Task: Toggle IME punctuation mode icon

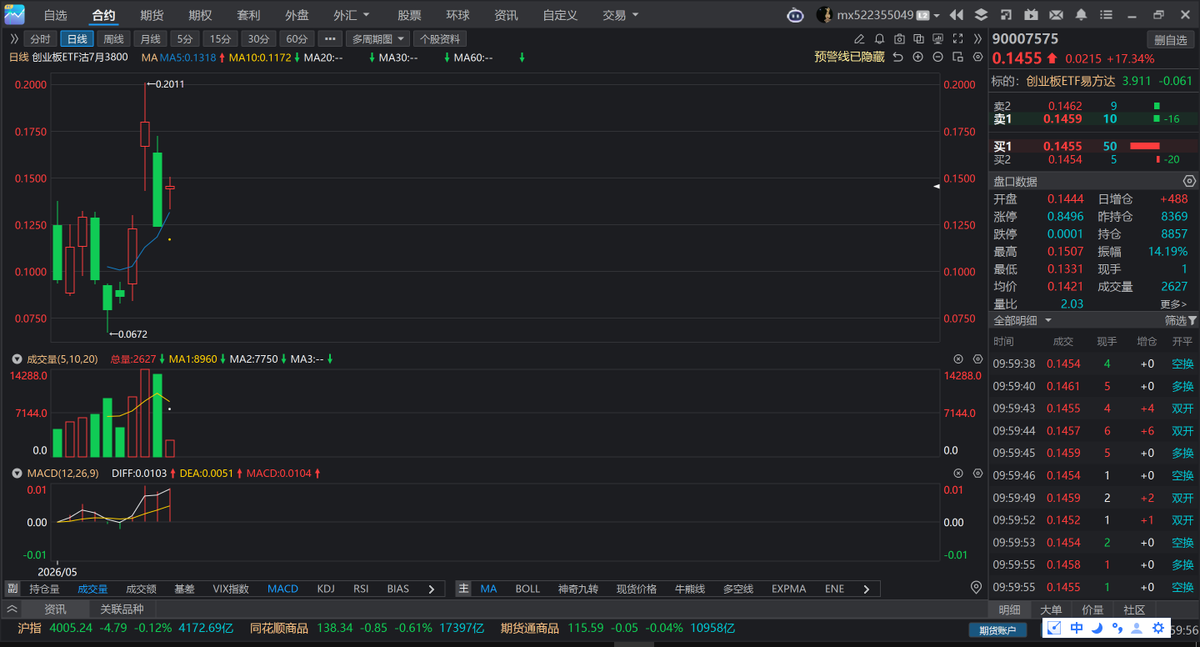Action: click(1118, 628)
